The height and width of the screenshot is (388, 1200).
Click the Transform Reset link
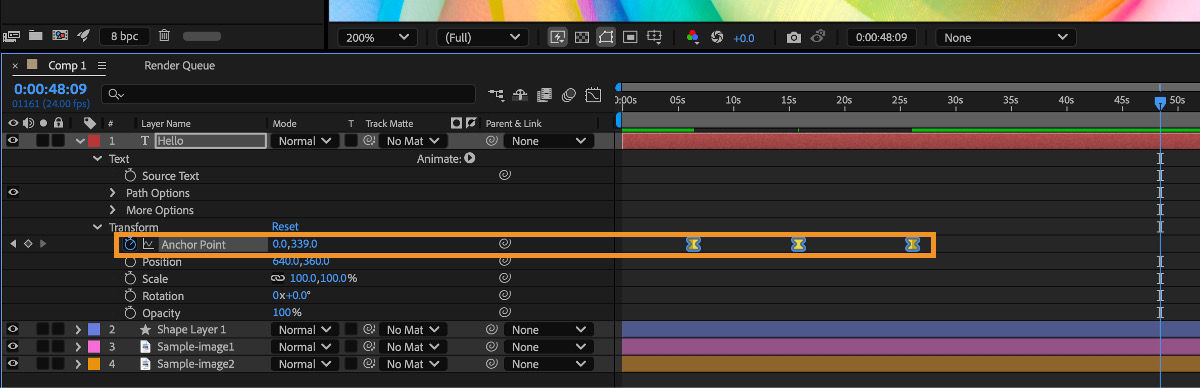click(x=285, y=227)
